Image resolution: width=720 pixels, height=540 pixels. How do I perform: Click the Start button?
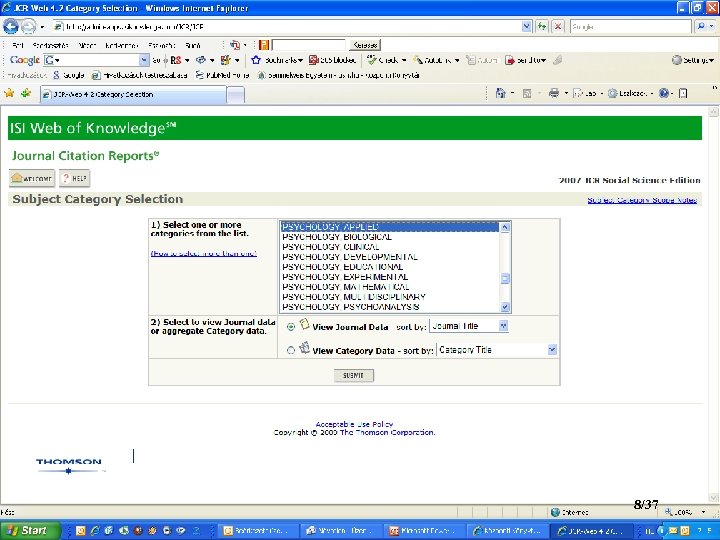[30, 530]
